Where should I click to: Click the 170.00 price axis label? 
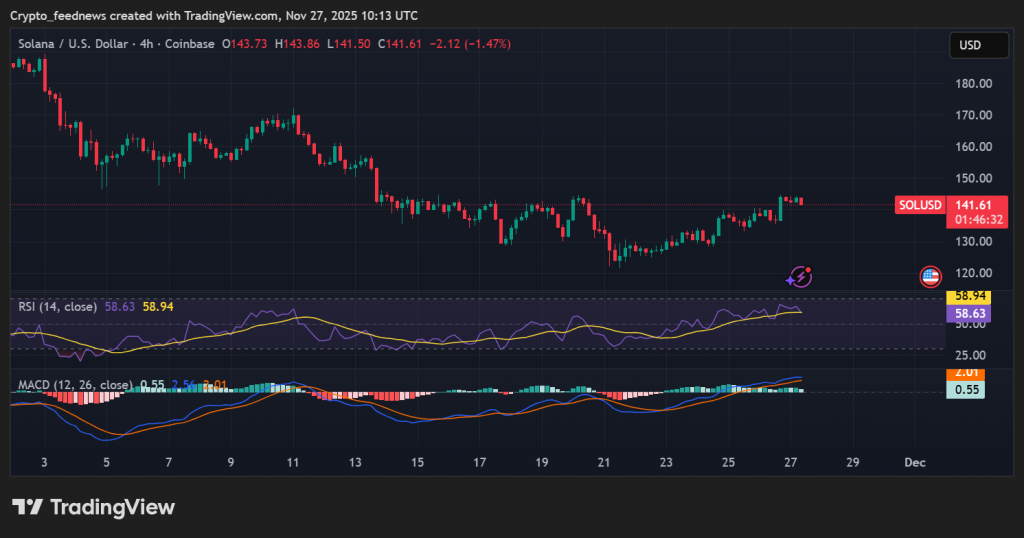point(974,115)
